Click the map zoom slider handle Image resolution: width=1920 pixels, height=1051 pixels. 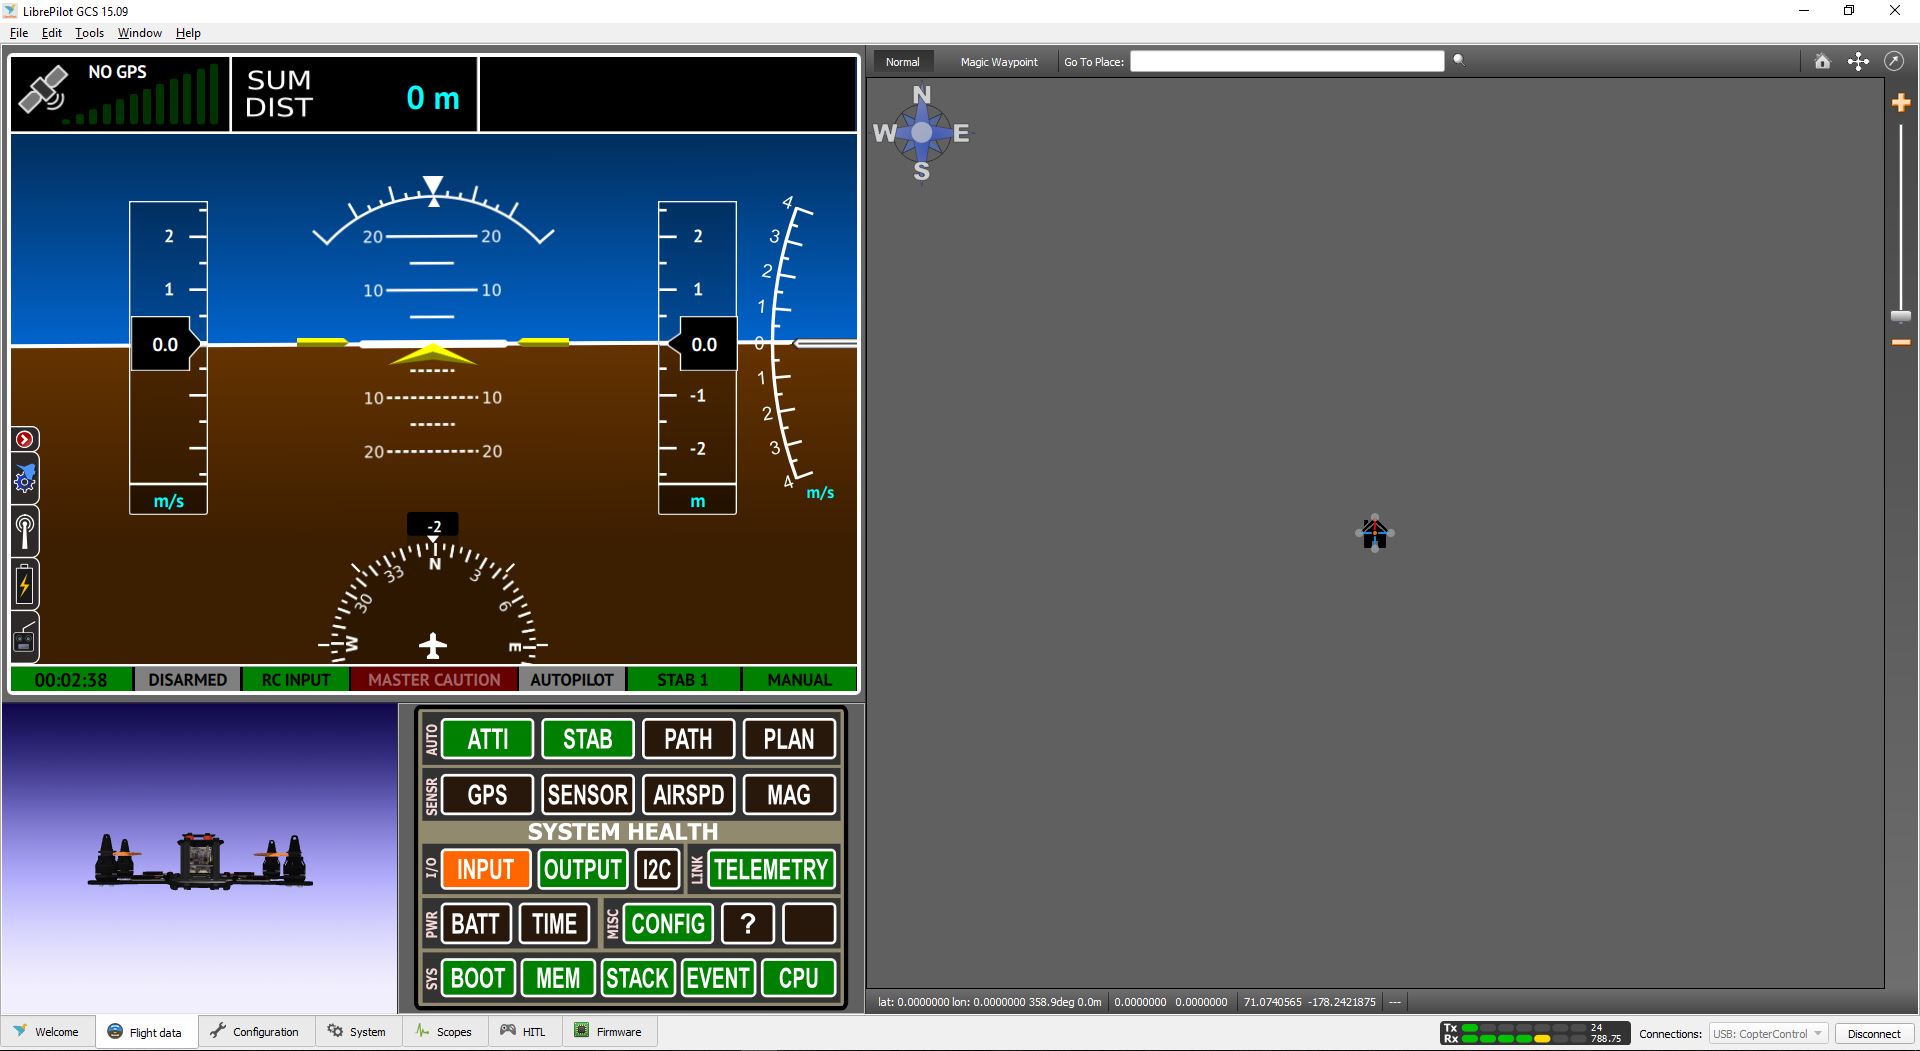tap(1901, 317)
